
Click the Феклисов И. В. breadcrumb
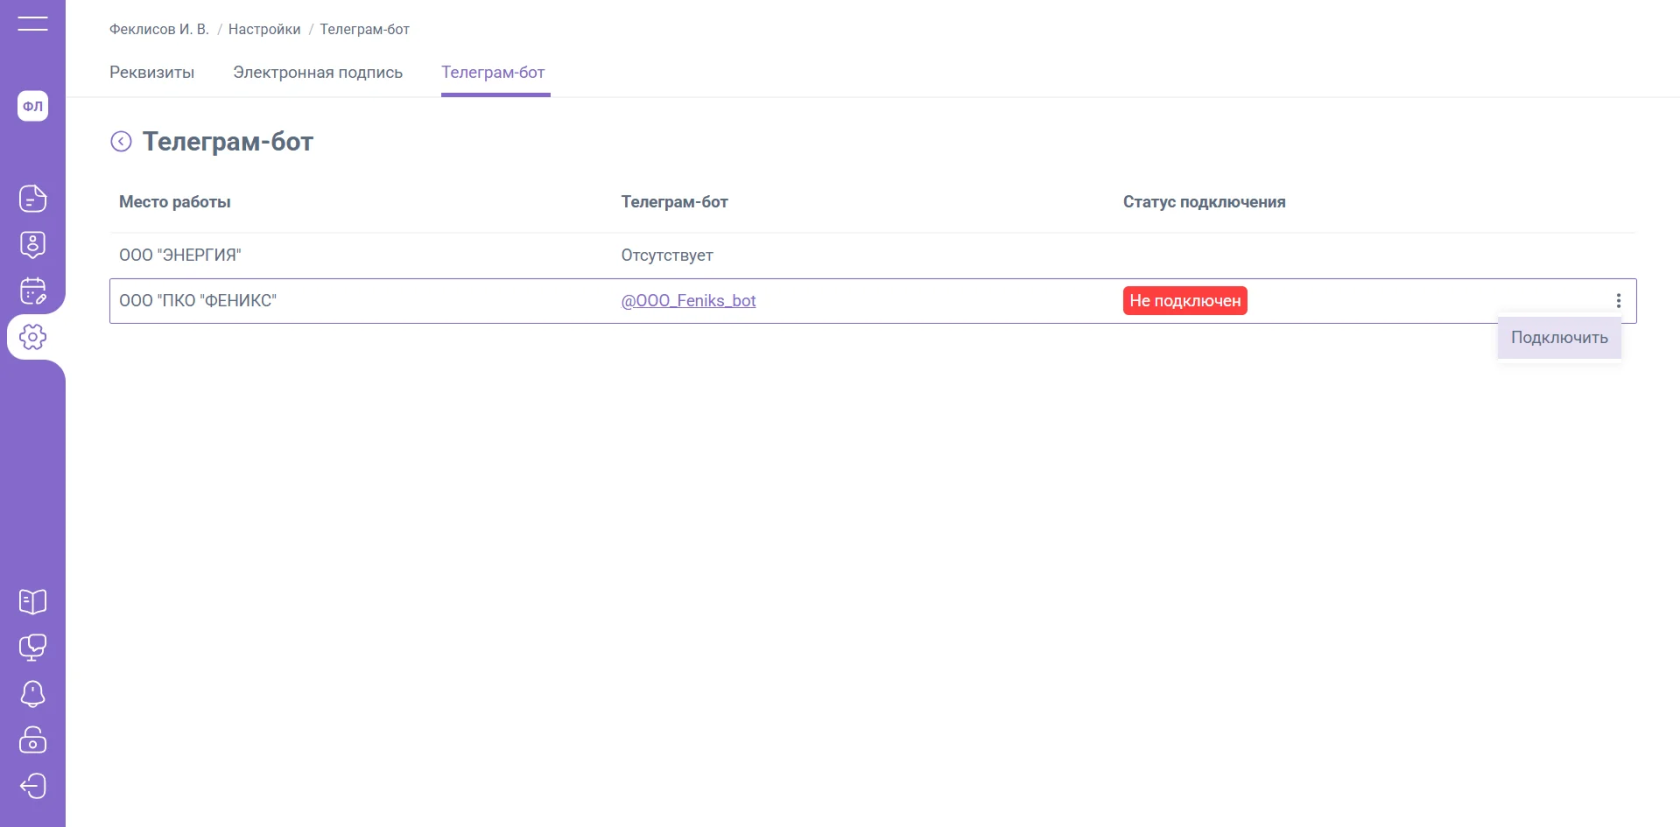(x=159, y=30)
